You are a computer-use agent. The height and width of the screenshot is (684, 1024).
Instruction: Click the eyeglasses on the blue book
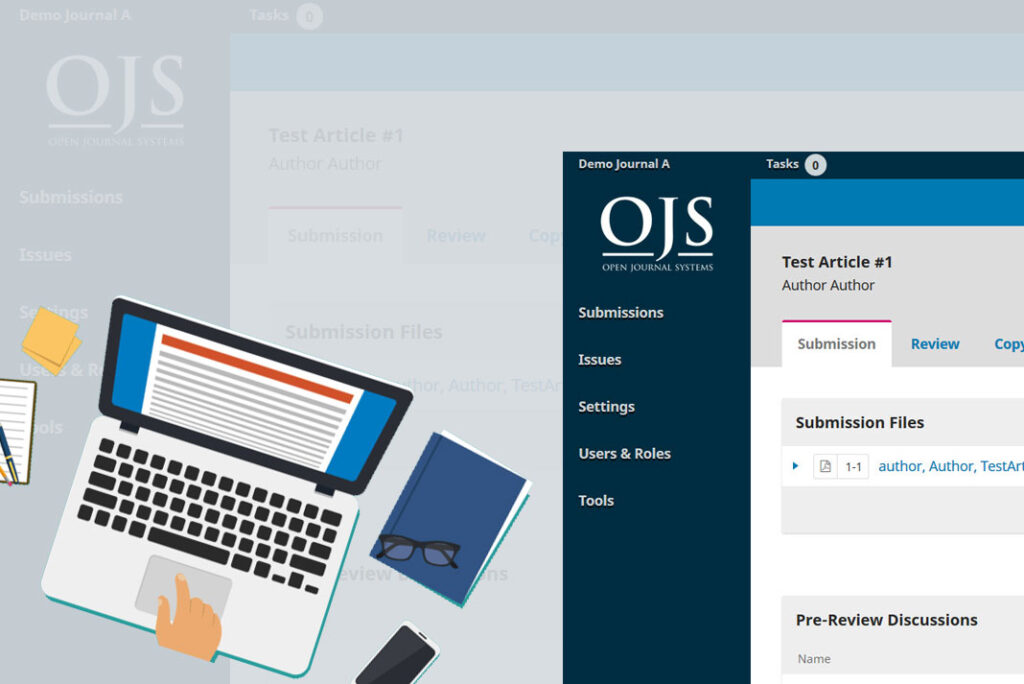pos(418,549)
